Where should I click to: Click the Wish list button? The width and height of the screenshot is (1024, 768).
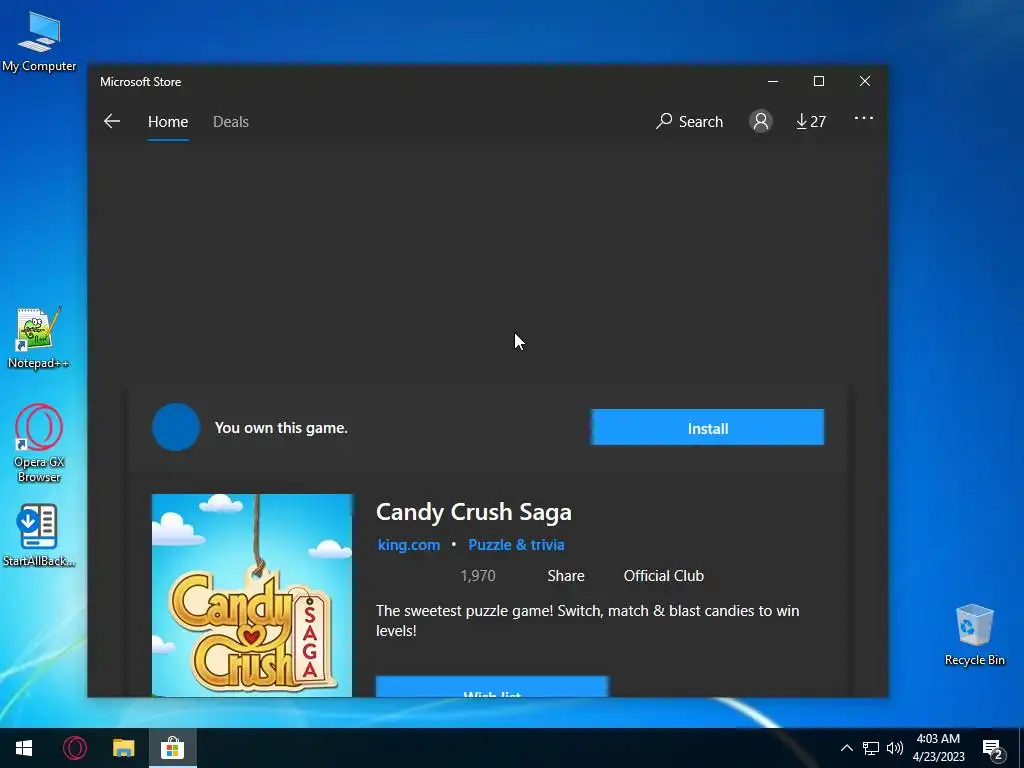pos(492,687)
